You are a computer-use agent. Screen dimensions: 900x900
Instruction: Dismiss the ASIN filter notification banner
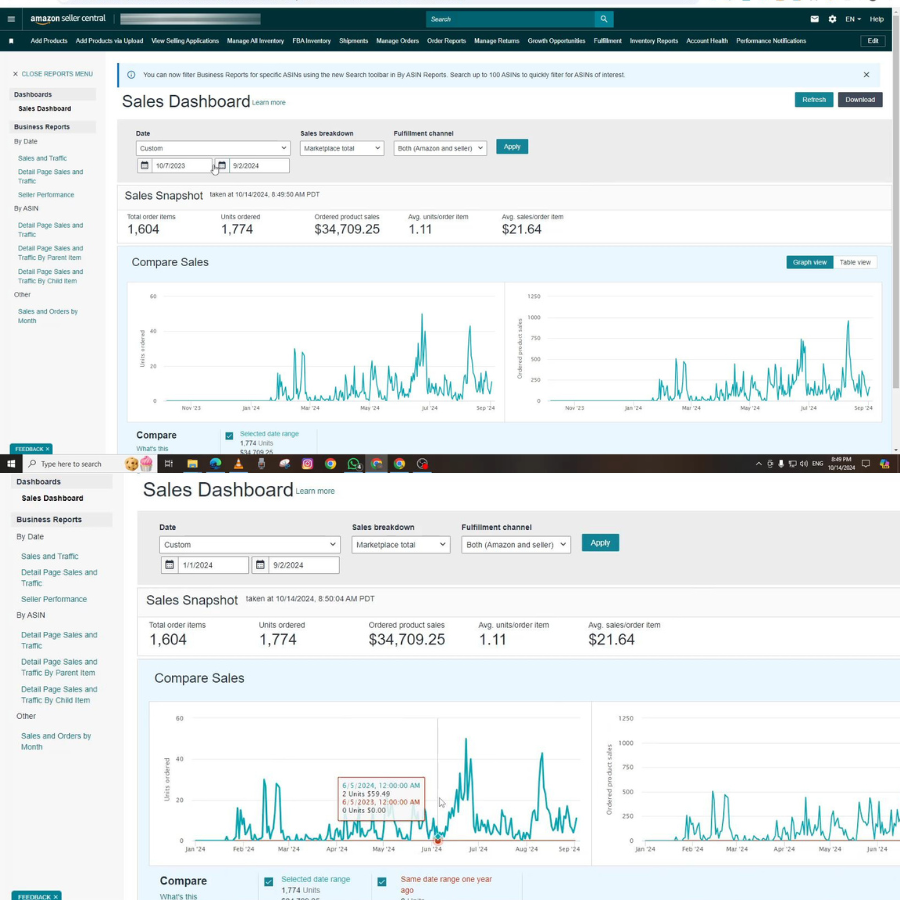(x=866, y=75)
